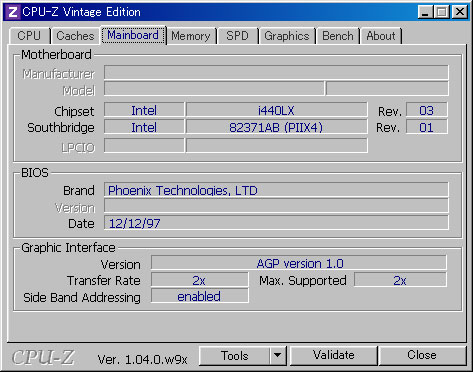Select the Mainboard tab

click(x=133, y=35)
